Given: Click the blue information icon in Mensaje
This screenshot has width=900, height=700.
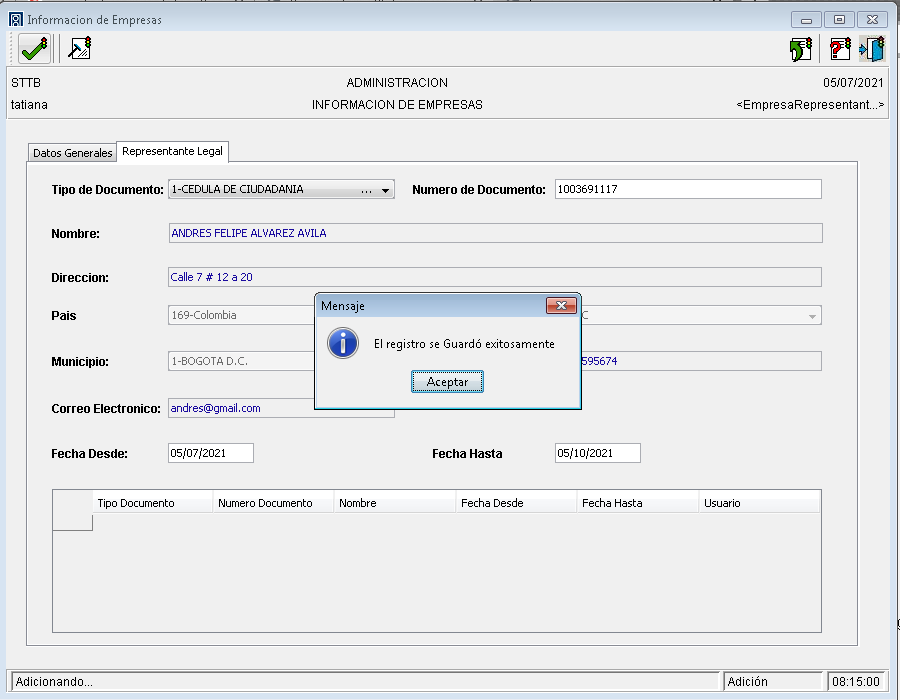Looking at the screenshot, I should coord(343,343).
